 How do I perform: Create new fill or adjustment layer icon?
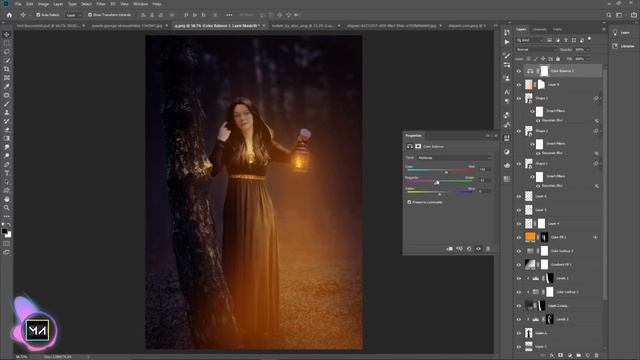click(569, 356)
